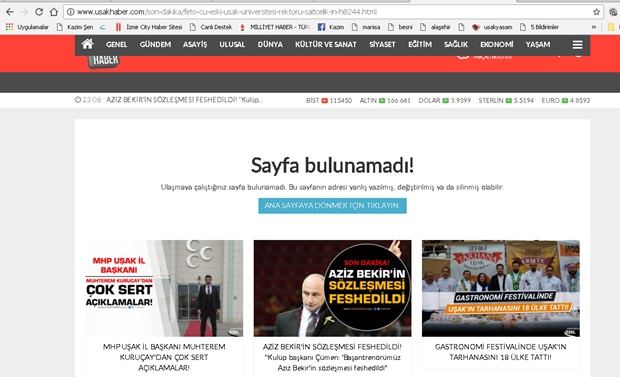Open the besni bookmark
This screenshot has width=620, height=377.
(x=400, y=27)
